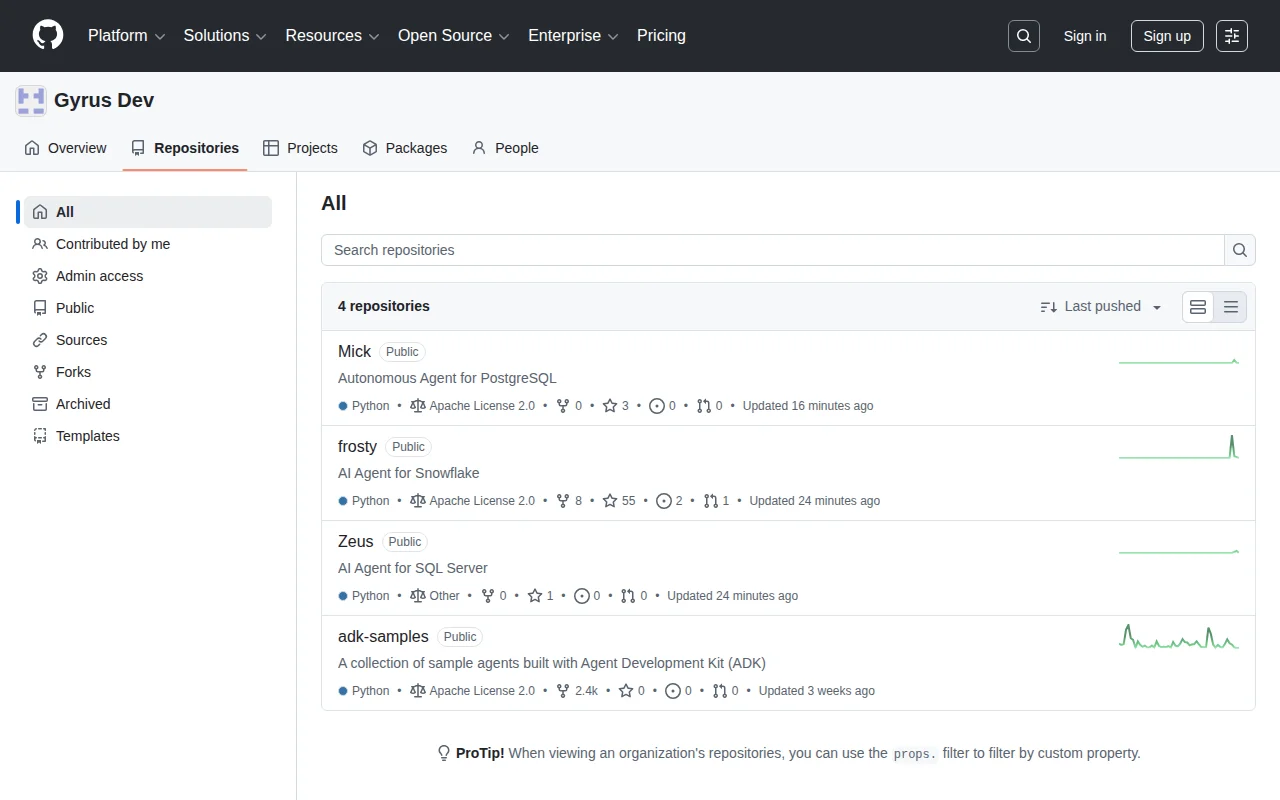Viewport: 1280px width, 800px height.
Task: Focus the Search repositories field
Action: click(x=773, y=250)
